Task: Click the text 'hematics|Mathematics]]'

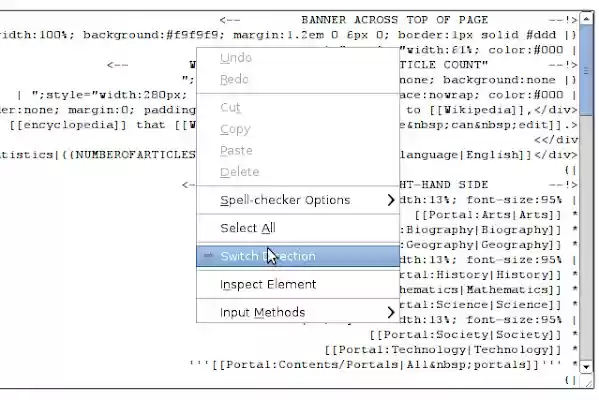Action: 480,290
